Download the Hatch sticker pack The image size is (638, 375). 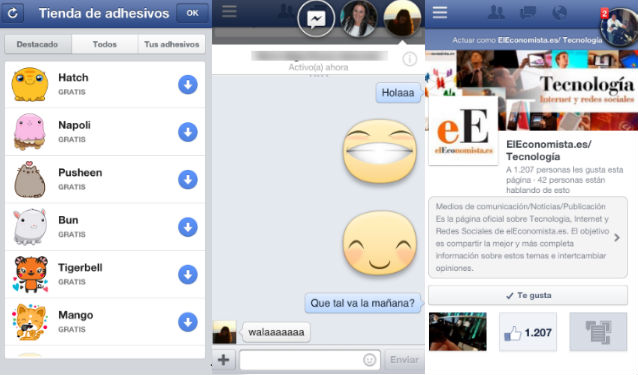coord(188,85)
